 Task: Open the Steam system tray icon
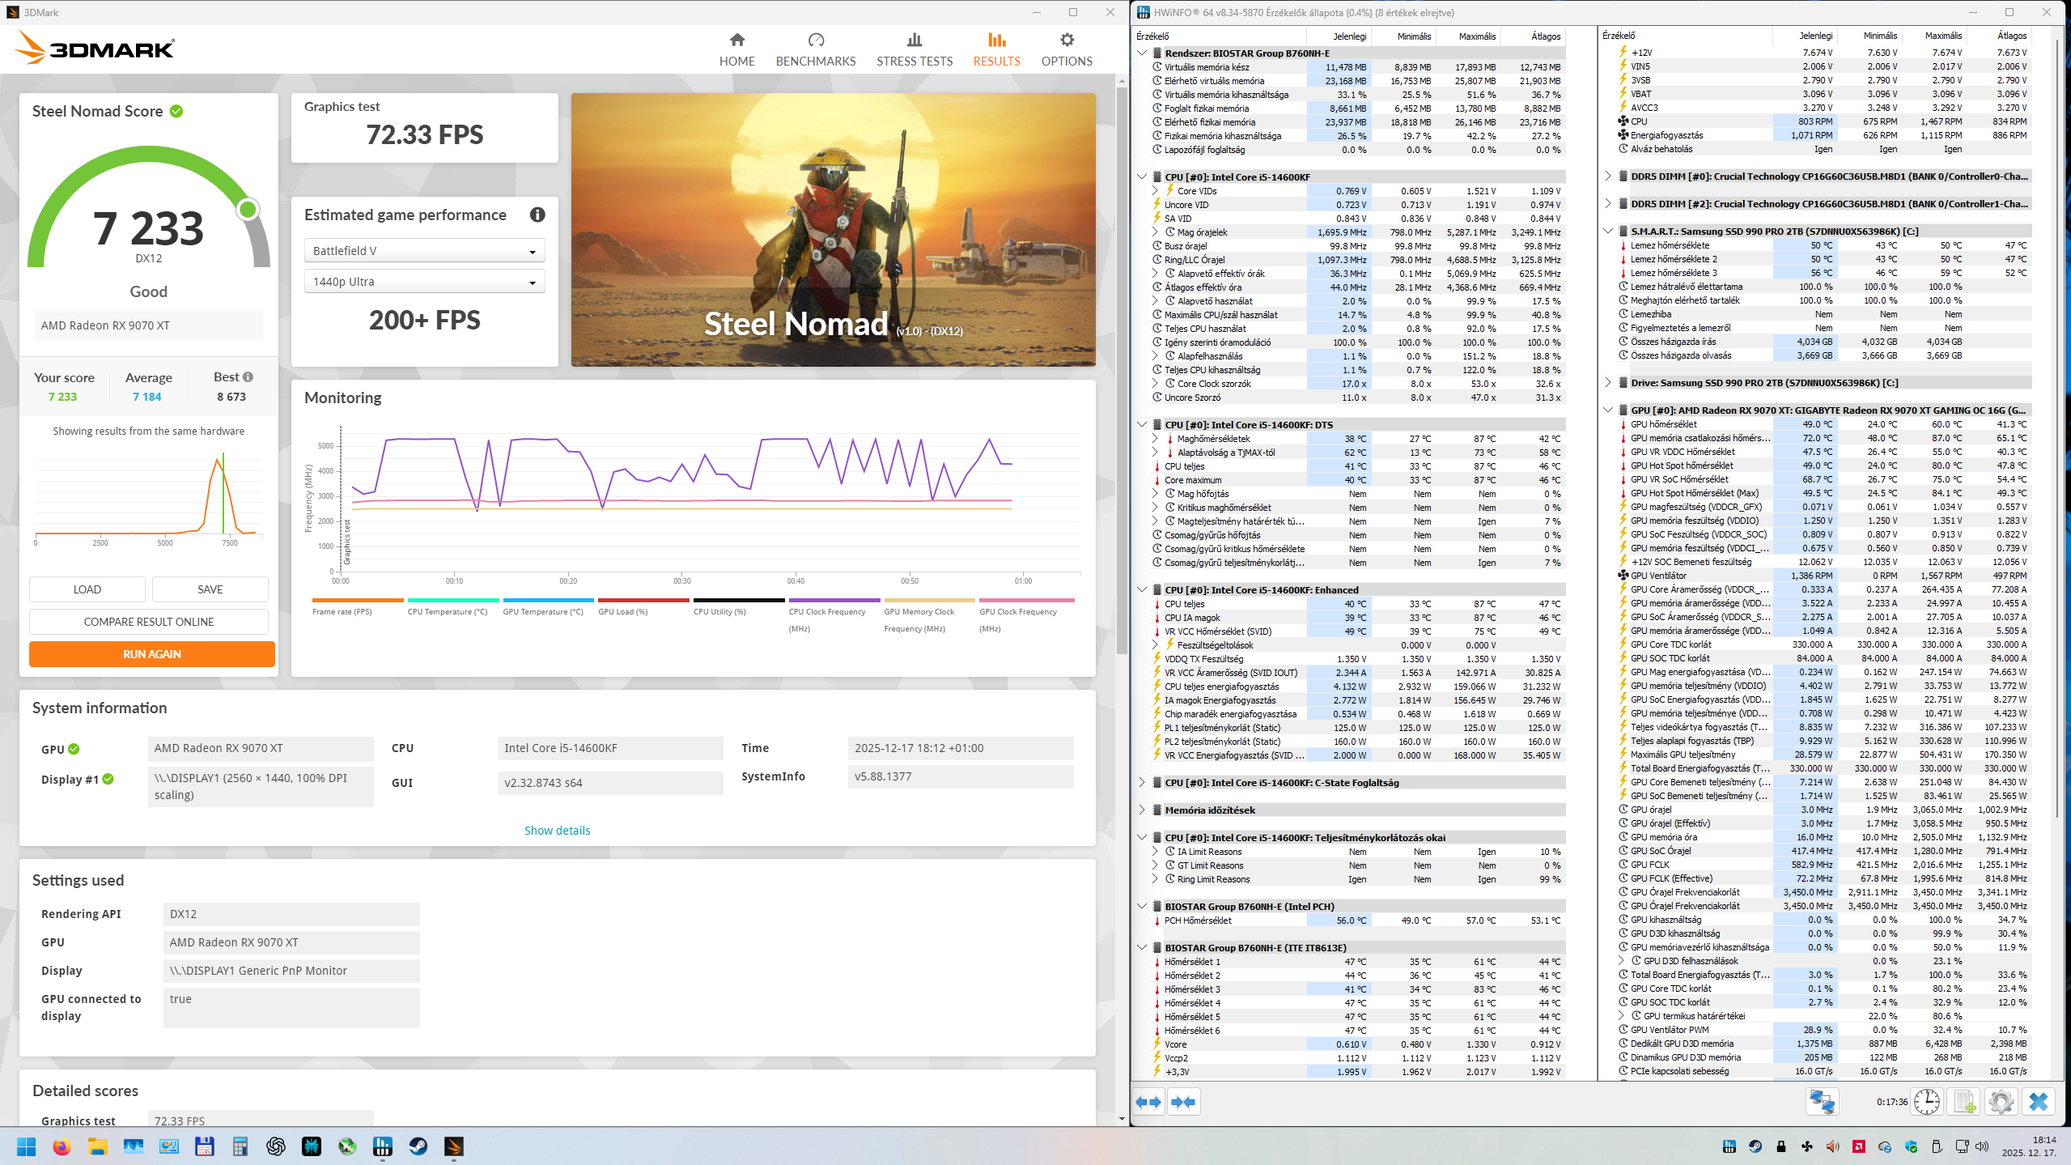(x=1755, y=1146)
